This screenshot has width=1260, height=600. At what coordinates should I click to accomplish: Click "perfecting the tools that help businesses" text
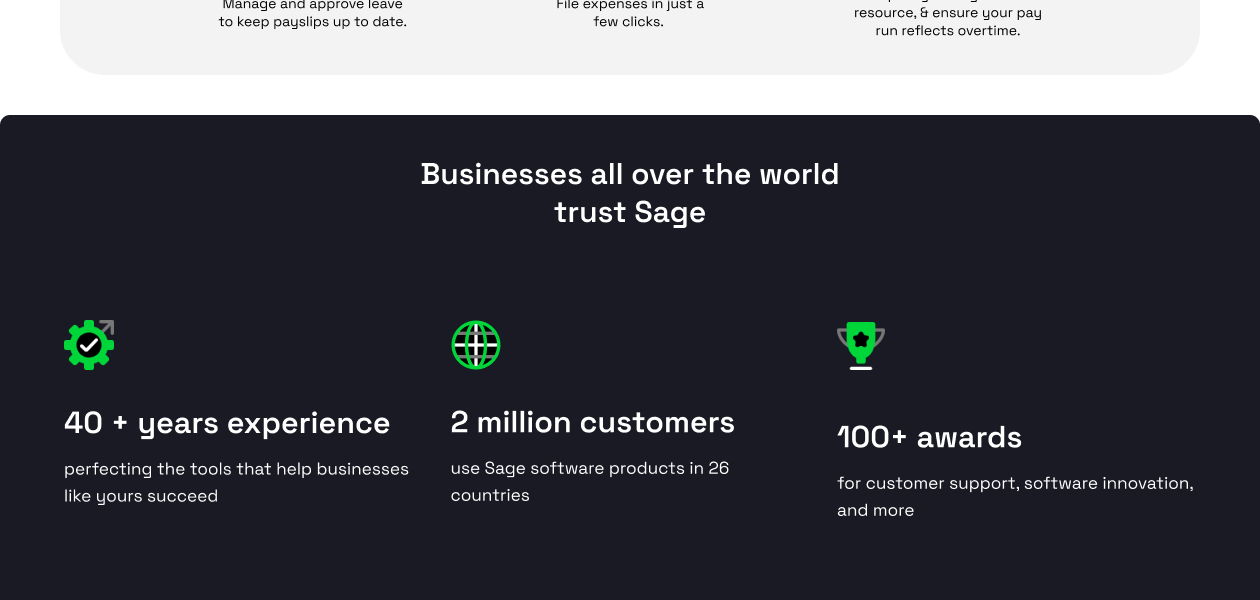coord(236,469)
